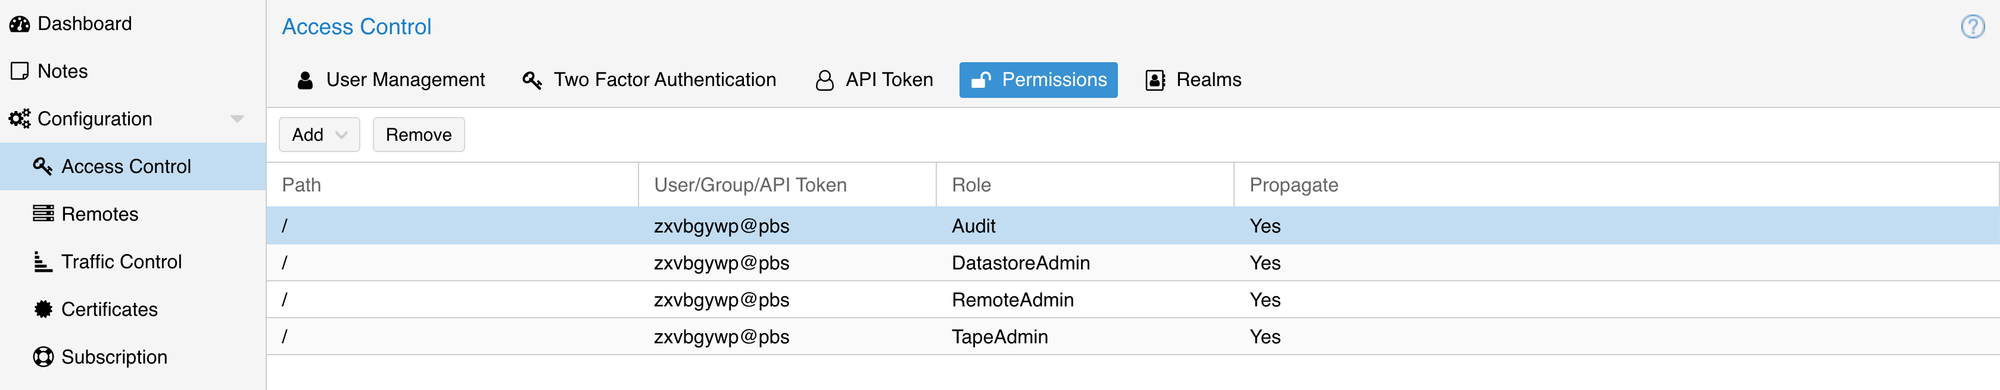The width and height of the screenshot is (2000, 390).
Task: Click the Configuration gears icon
Action: [19, 119]
